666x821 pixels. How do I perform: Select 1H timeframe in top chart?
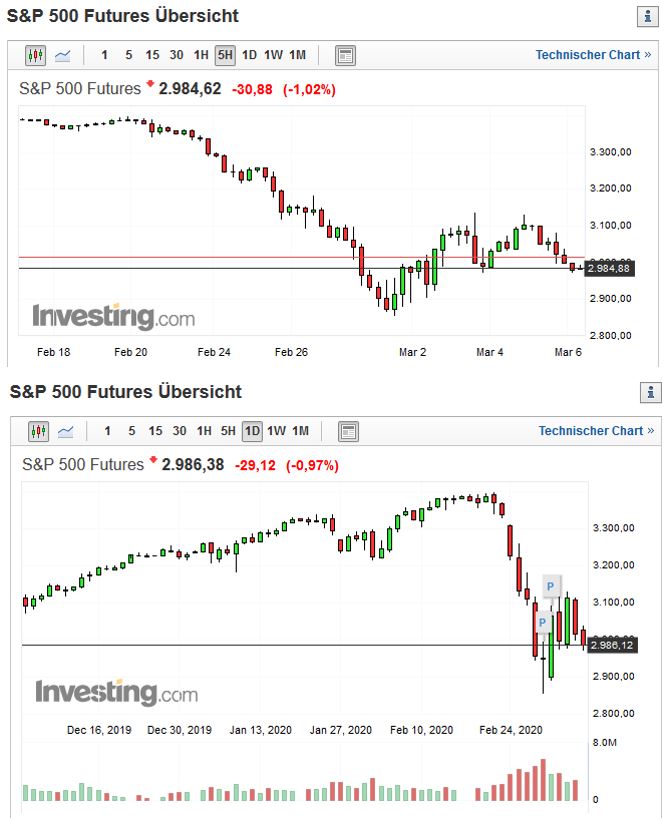(x=201, y=55)
